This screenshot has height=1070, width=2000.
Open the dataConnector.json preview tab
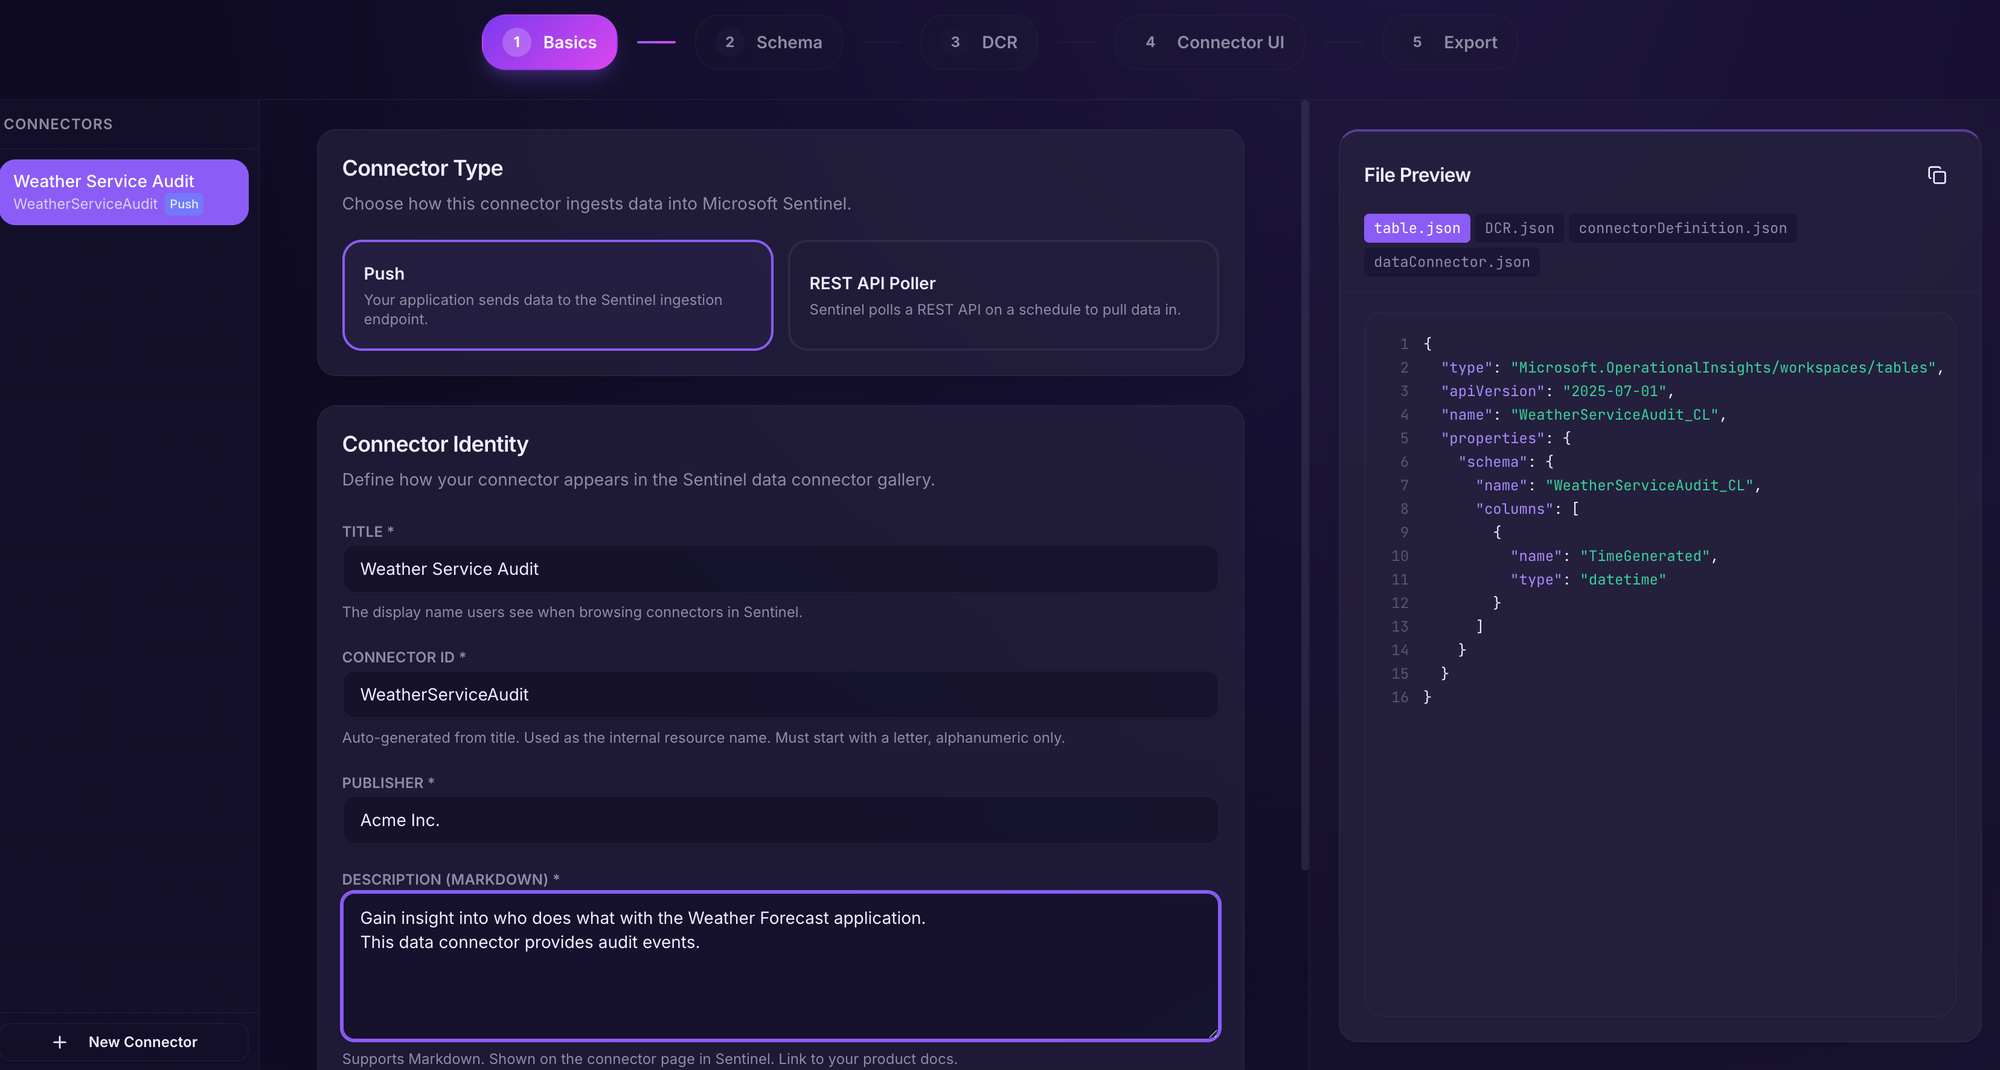pos(1451,262)
